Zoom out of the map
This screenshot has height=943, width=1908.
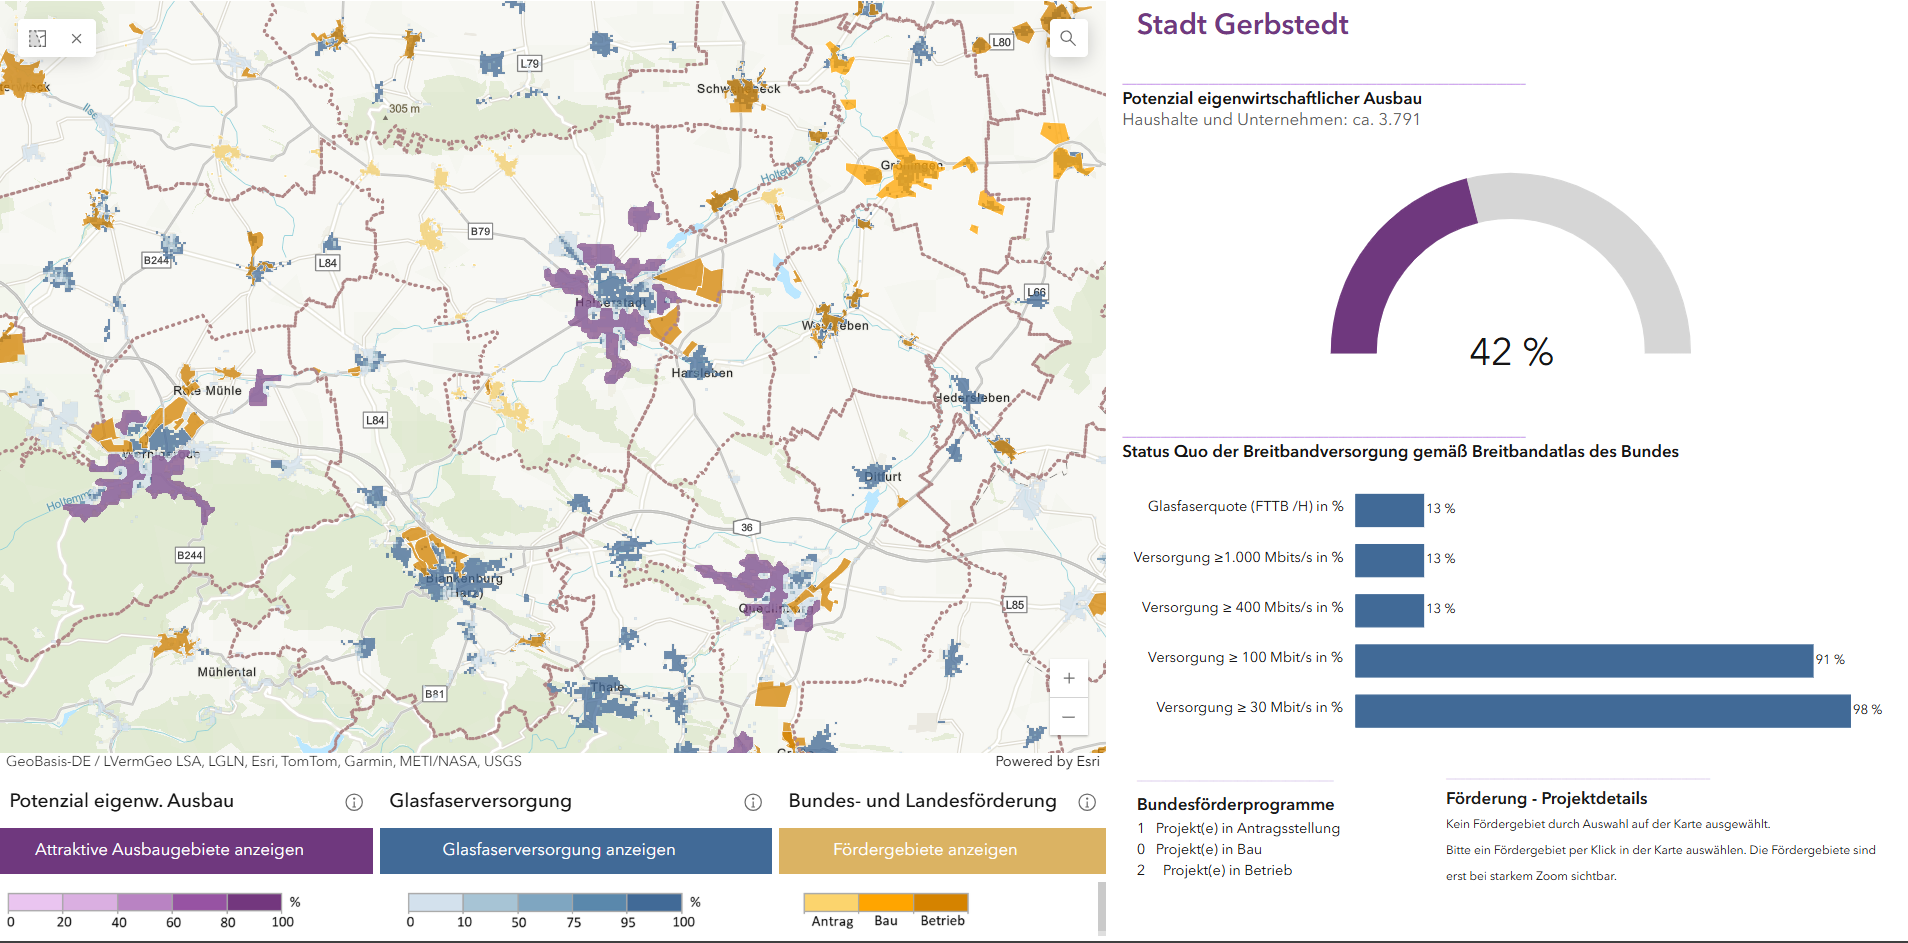[1068, 716]
